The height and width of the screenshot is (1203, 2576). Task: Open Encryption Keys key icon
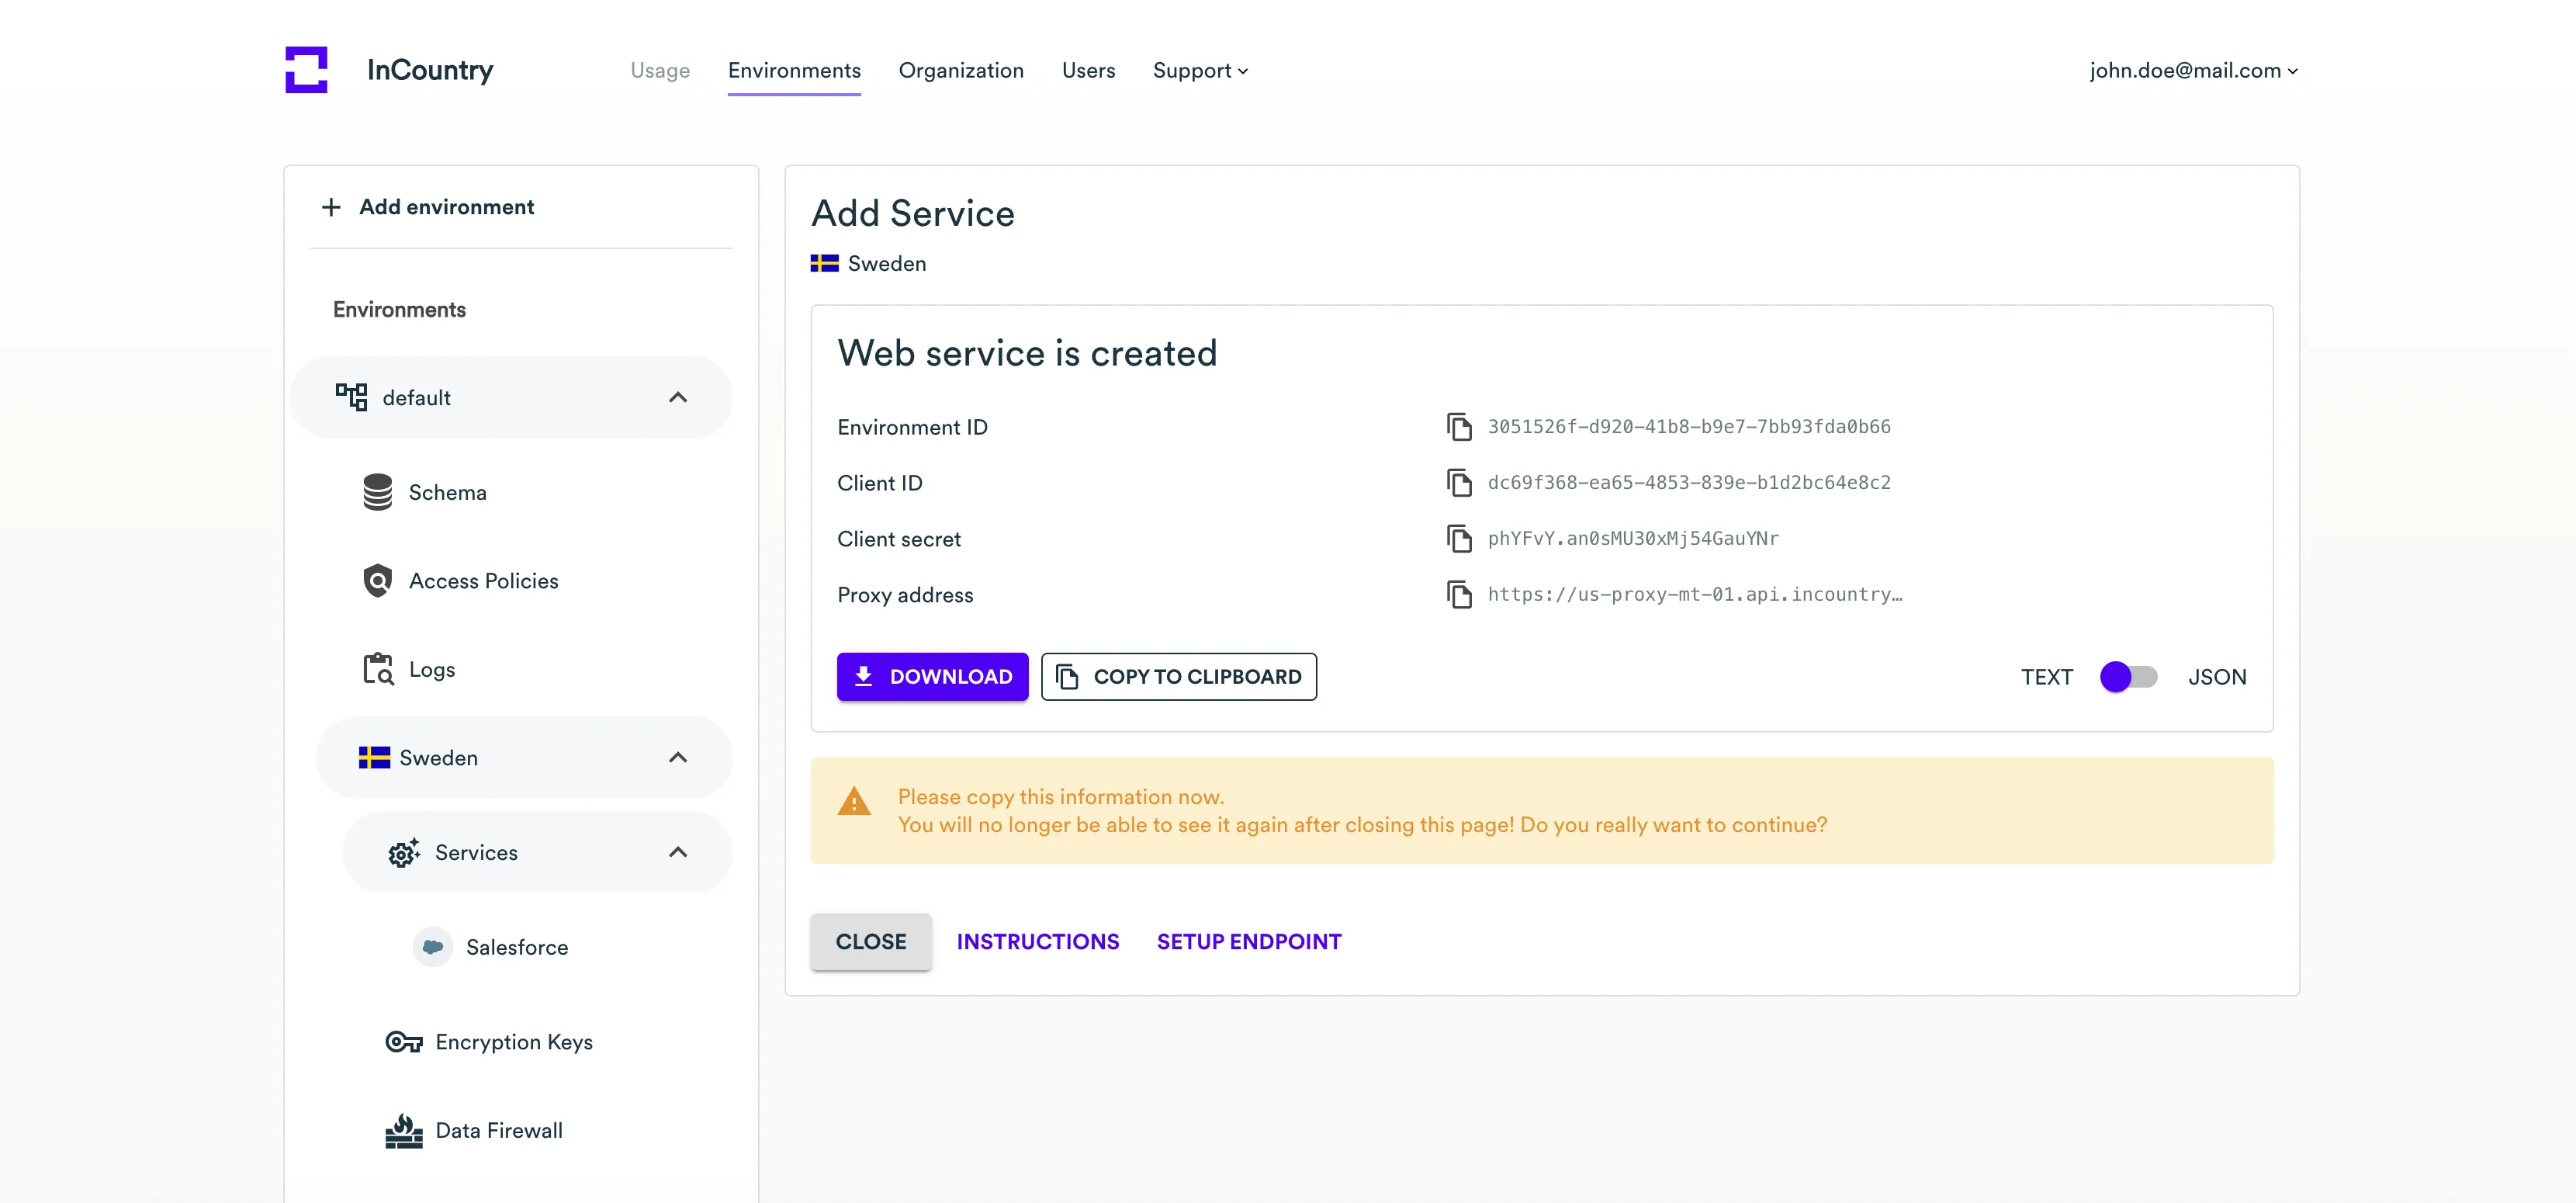click(x=403, y=1042)
